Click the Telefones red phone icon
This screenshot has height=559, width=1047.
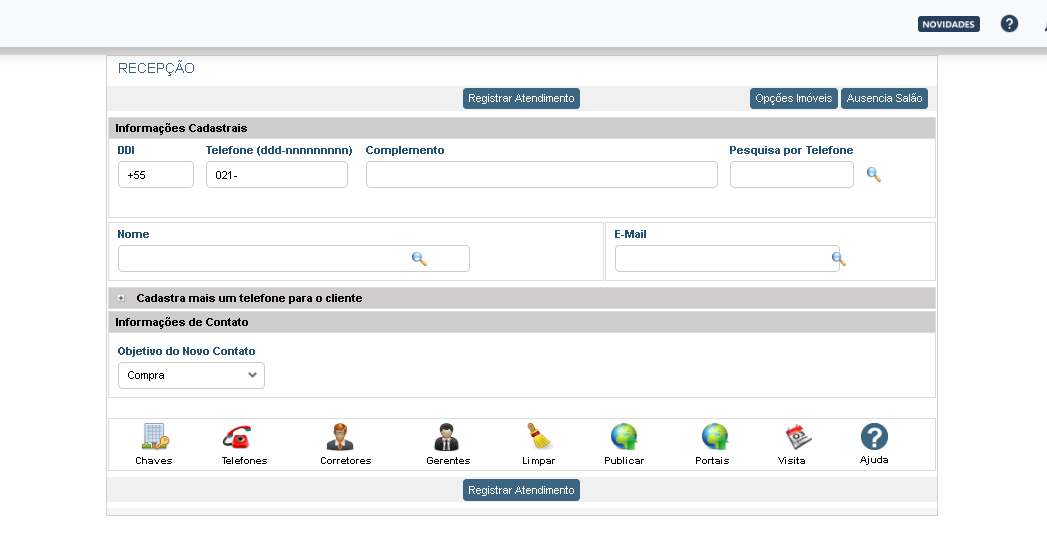tap(237, 437)
